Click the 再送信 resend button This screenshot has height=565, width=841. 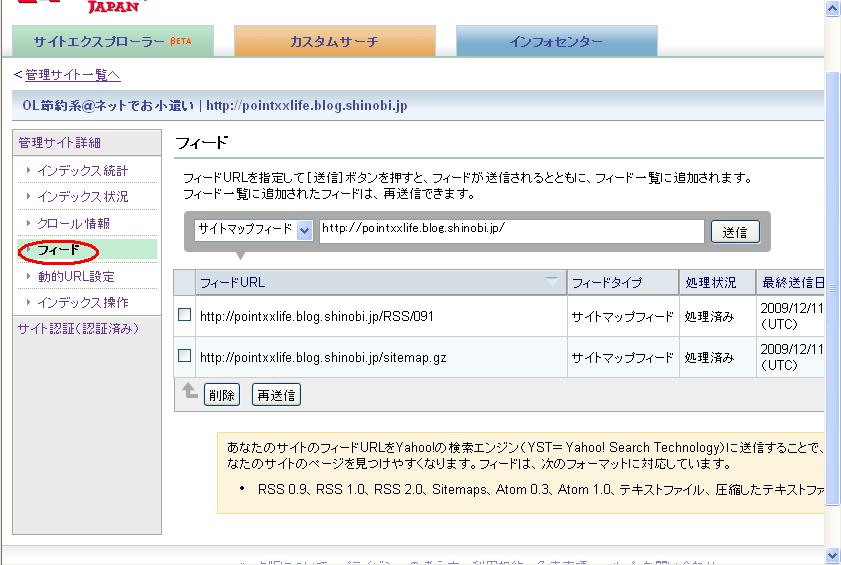click(276, 395)
